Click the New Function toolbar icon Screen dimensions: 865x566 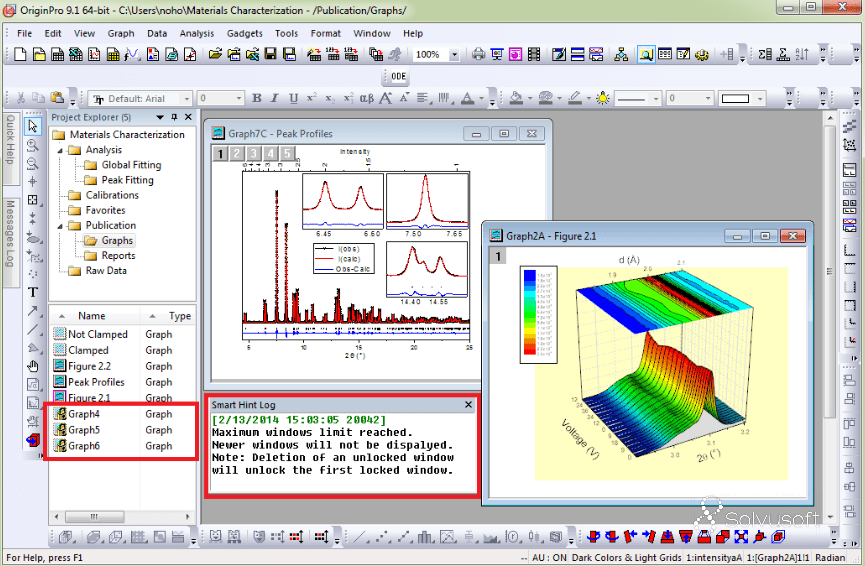(132, 54)
